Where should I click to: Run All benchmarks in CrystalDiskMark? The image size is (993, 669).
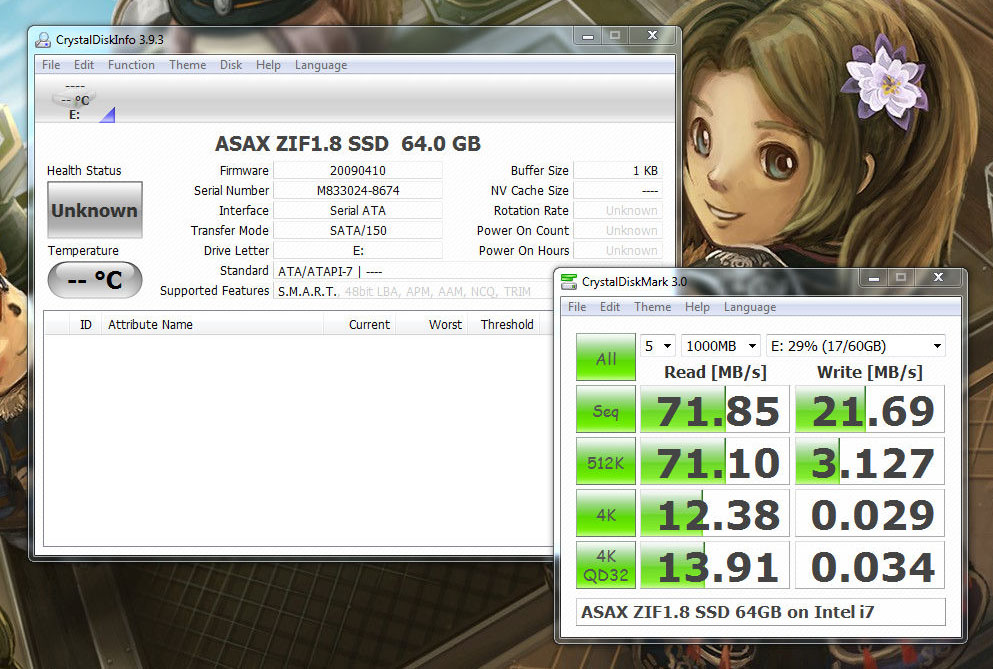606,357
